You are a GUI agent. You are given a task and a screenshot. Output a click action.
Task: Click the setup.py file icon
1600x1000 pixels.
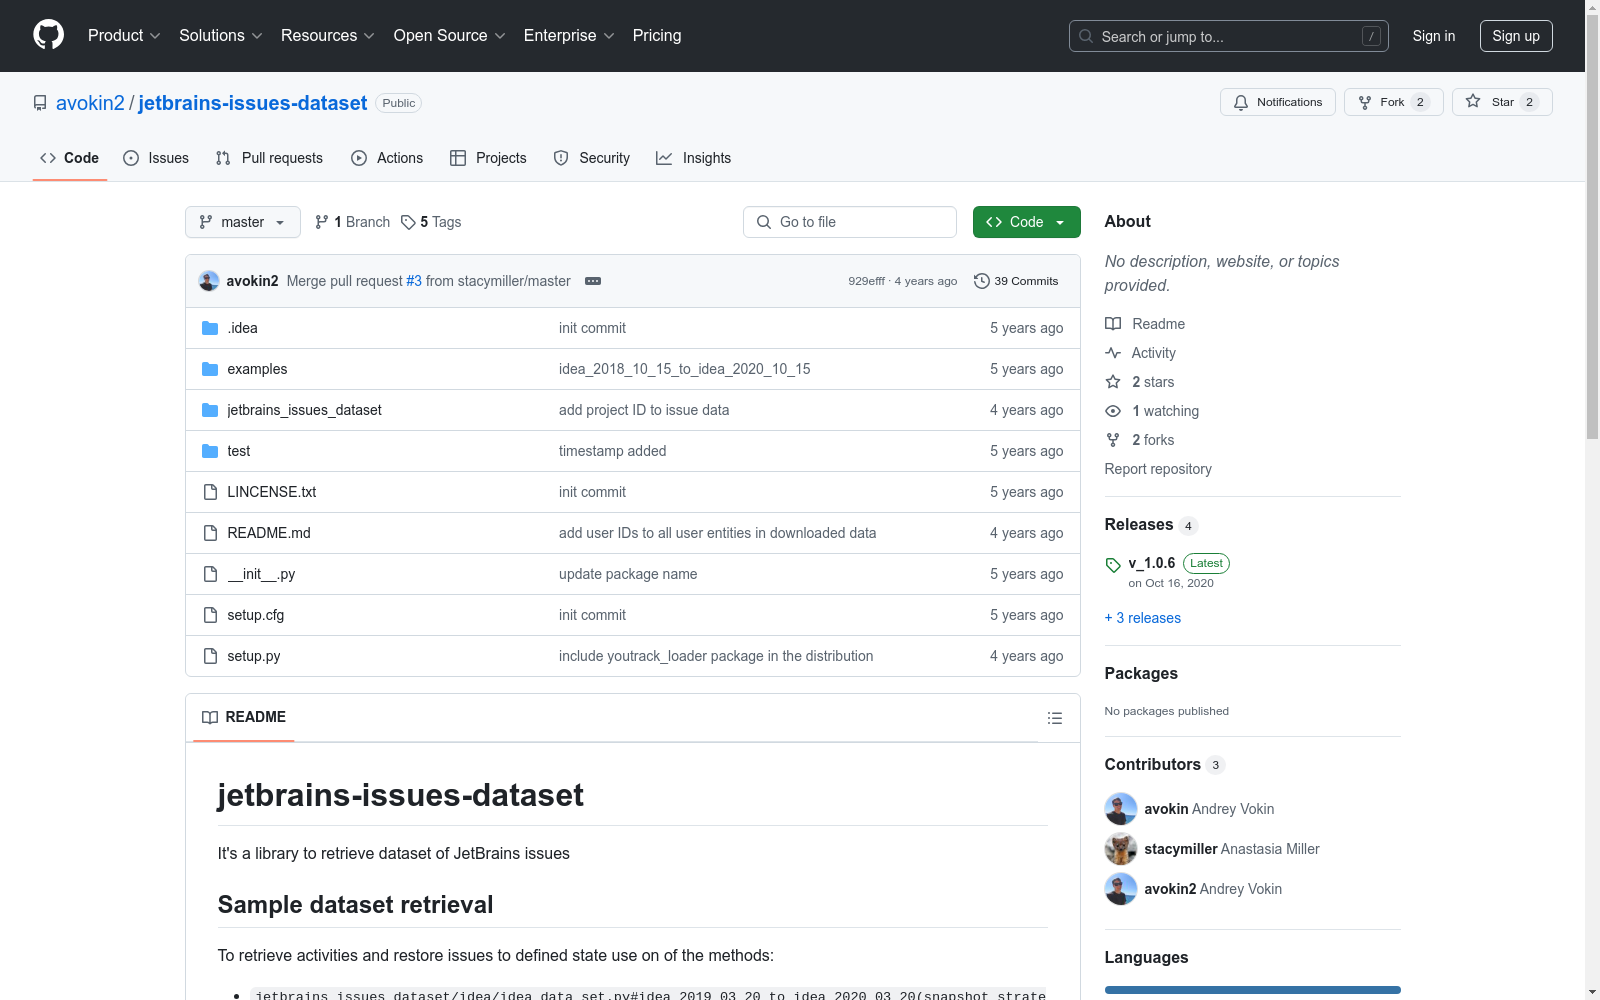pos(210,656)
